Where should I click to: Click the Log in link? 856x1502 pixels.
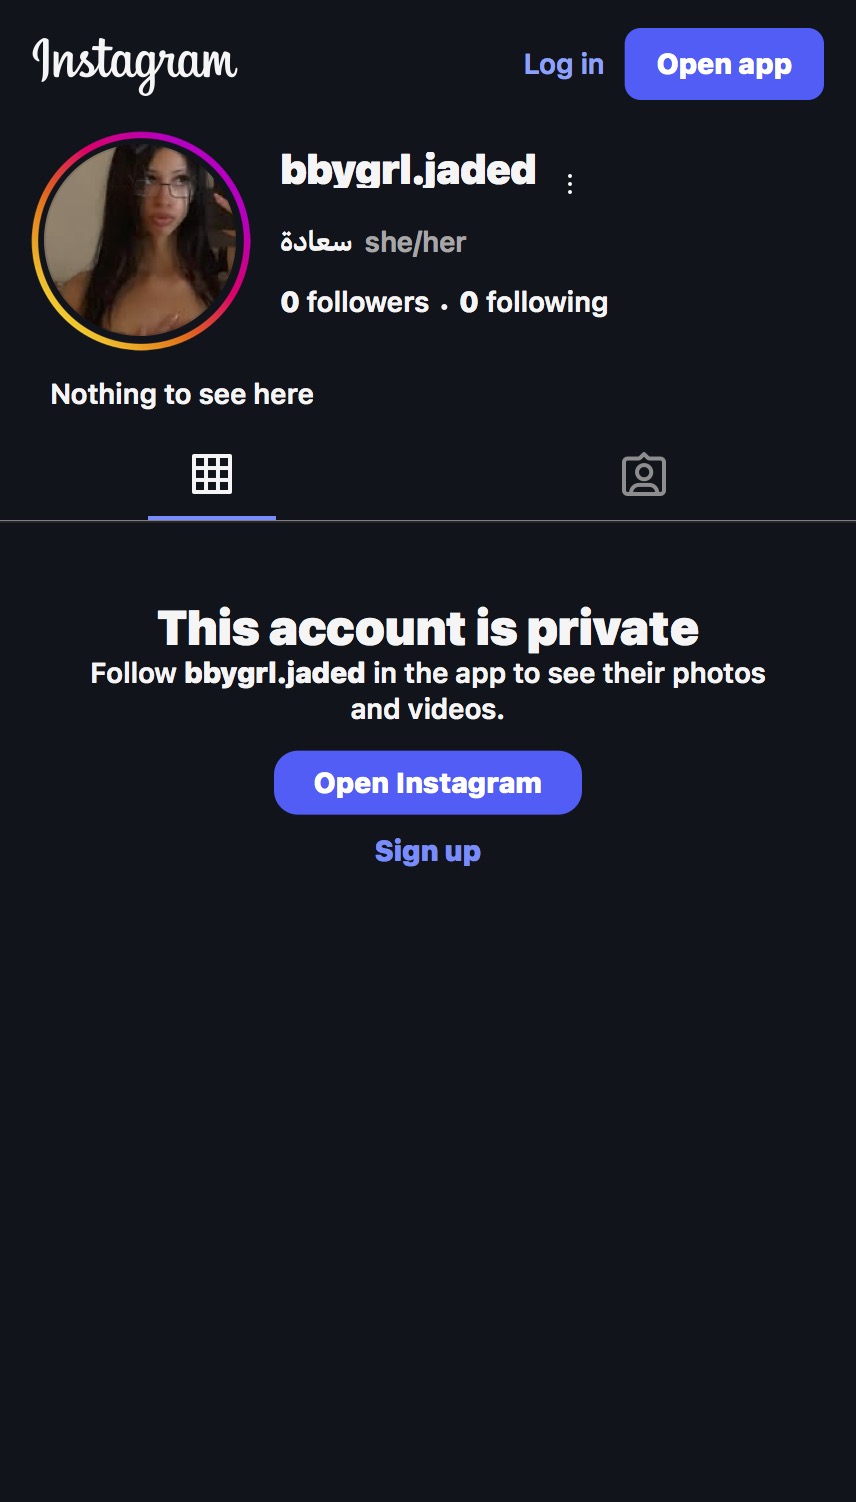[x=564, y=64]
